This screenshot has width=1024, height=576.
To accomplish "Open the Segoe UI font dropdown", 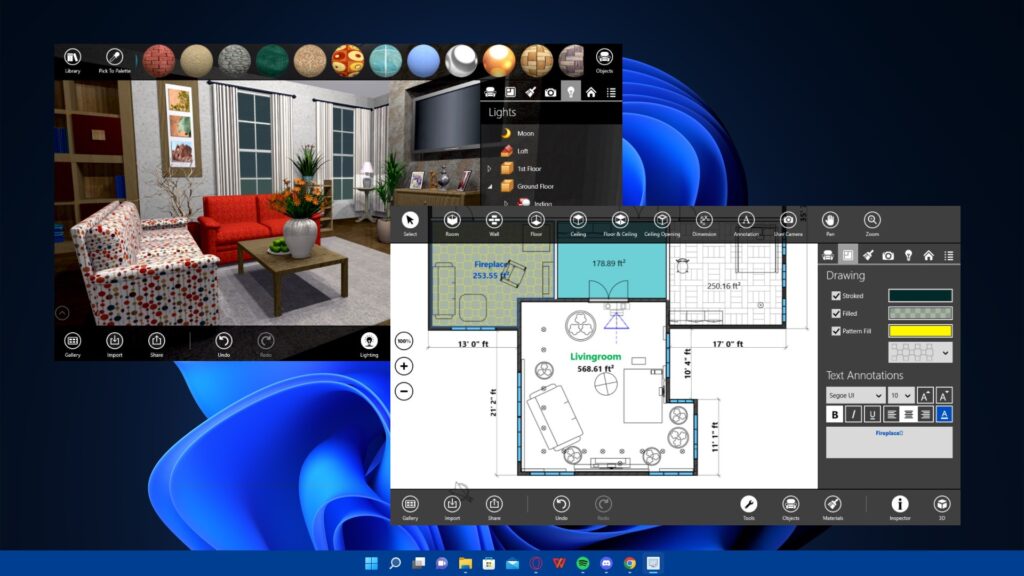I will 855,395.
